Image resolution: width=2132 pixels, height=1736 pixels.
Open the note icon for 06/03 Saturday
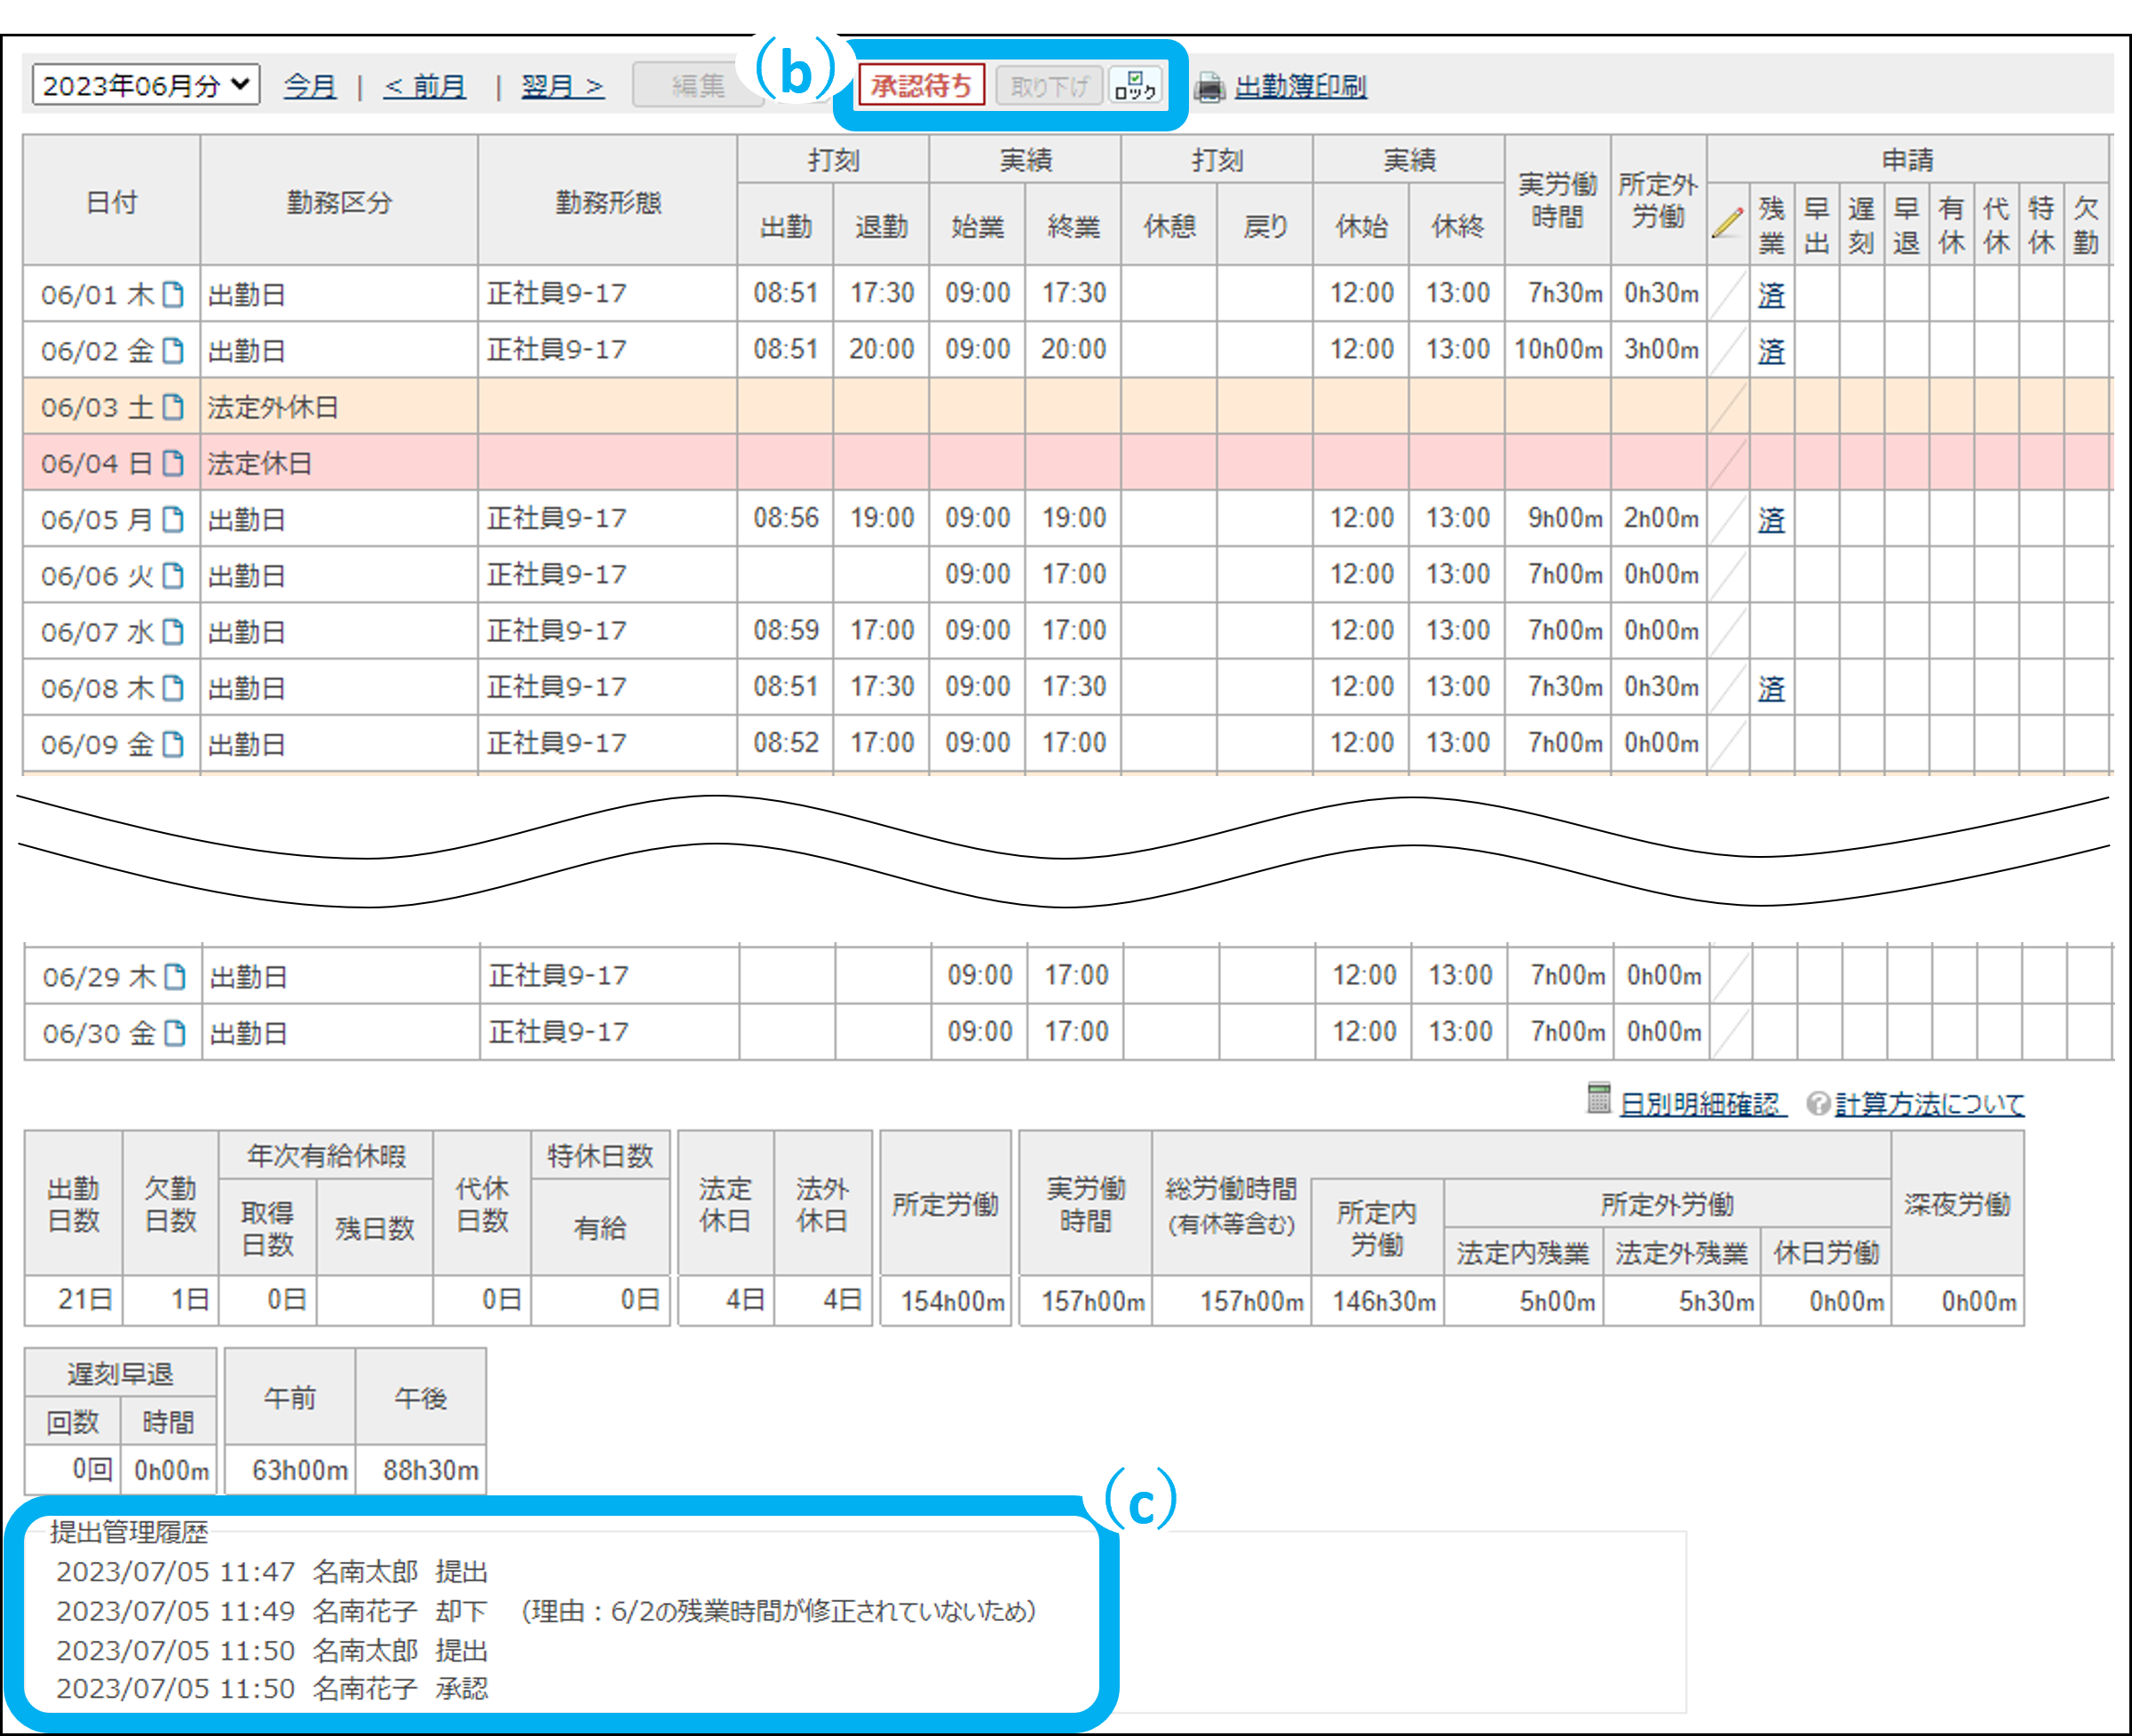tap(173, 407)
